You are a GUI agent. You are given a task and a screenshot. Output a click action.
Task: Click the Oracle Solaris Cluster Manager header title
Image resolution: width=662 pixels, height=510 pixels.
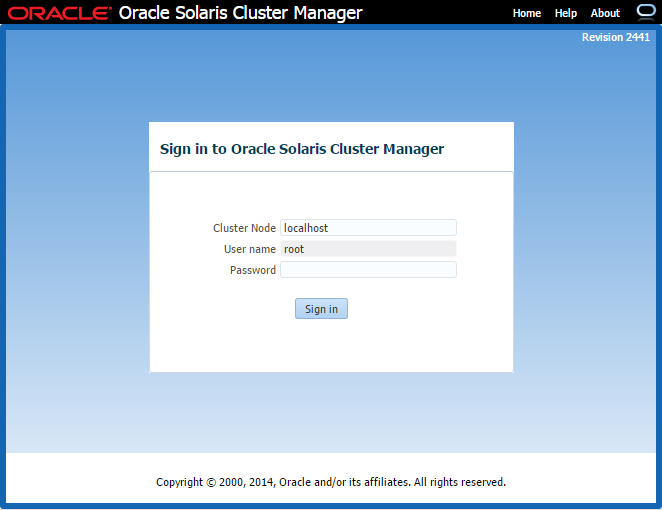240,13
